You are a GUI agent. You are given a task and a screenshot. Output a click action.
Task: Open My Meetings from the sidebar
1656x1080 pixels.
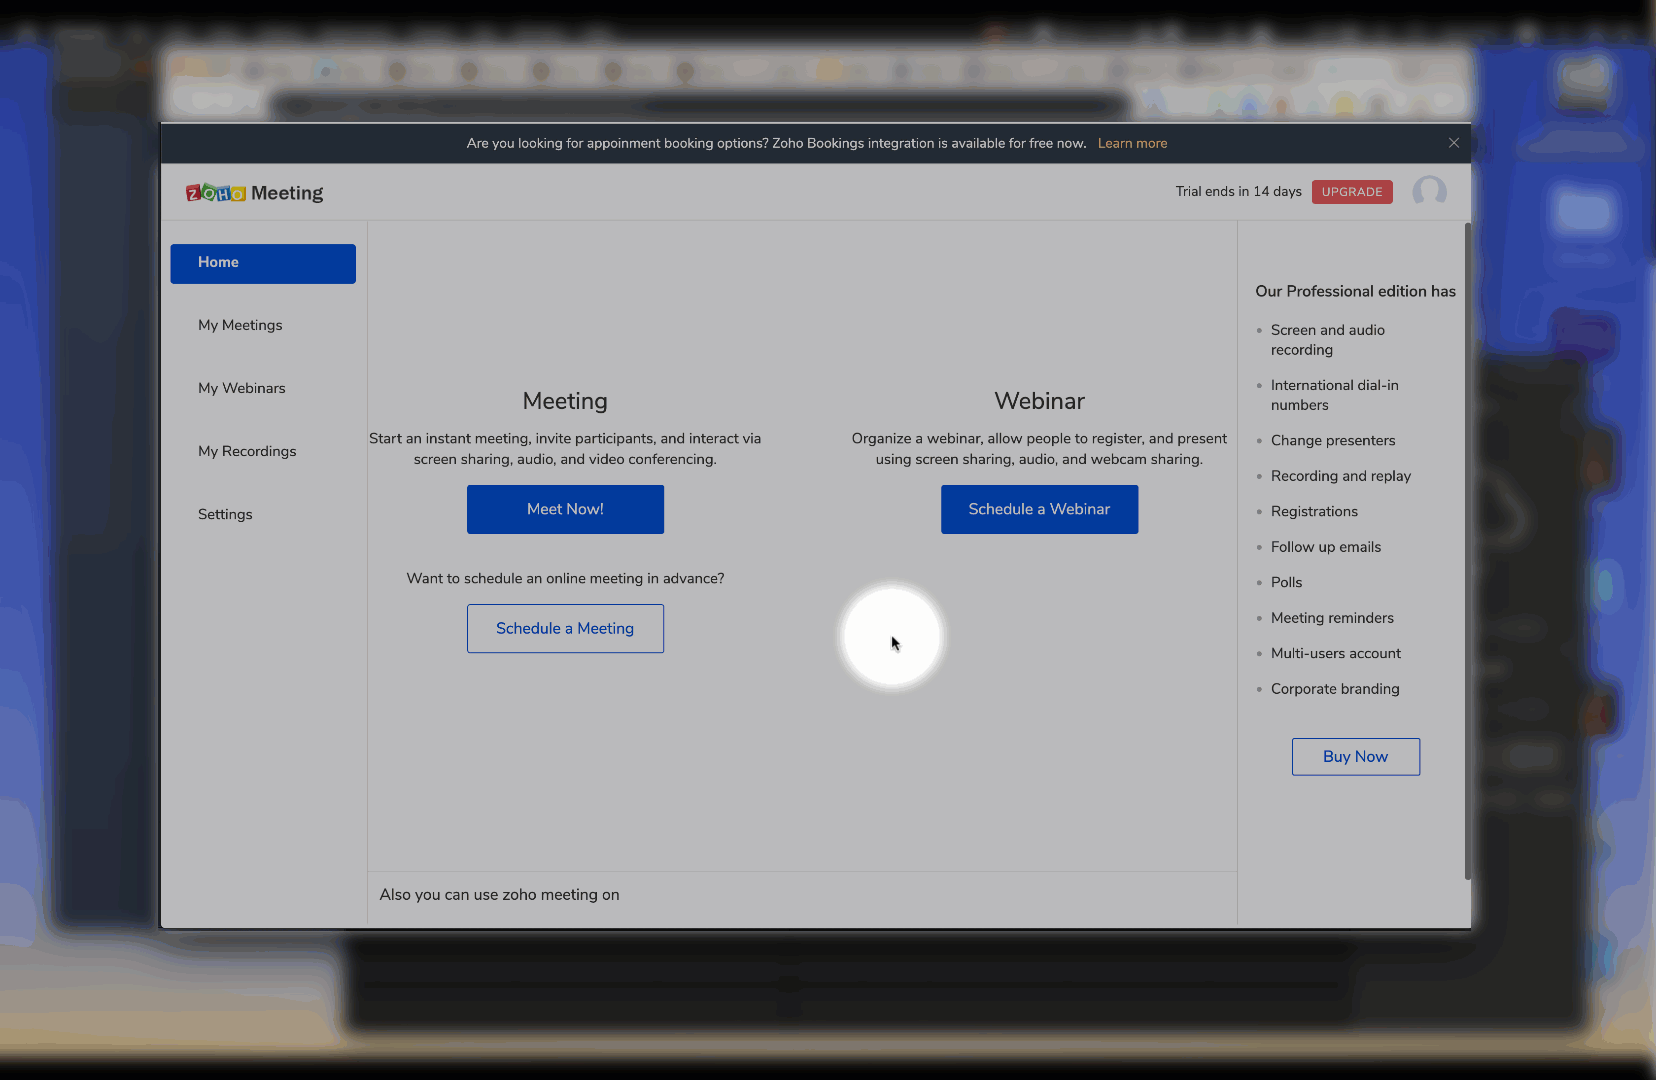[240, 325]
